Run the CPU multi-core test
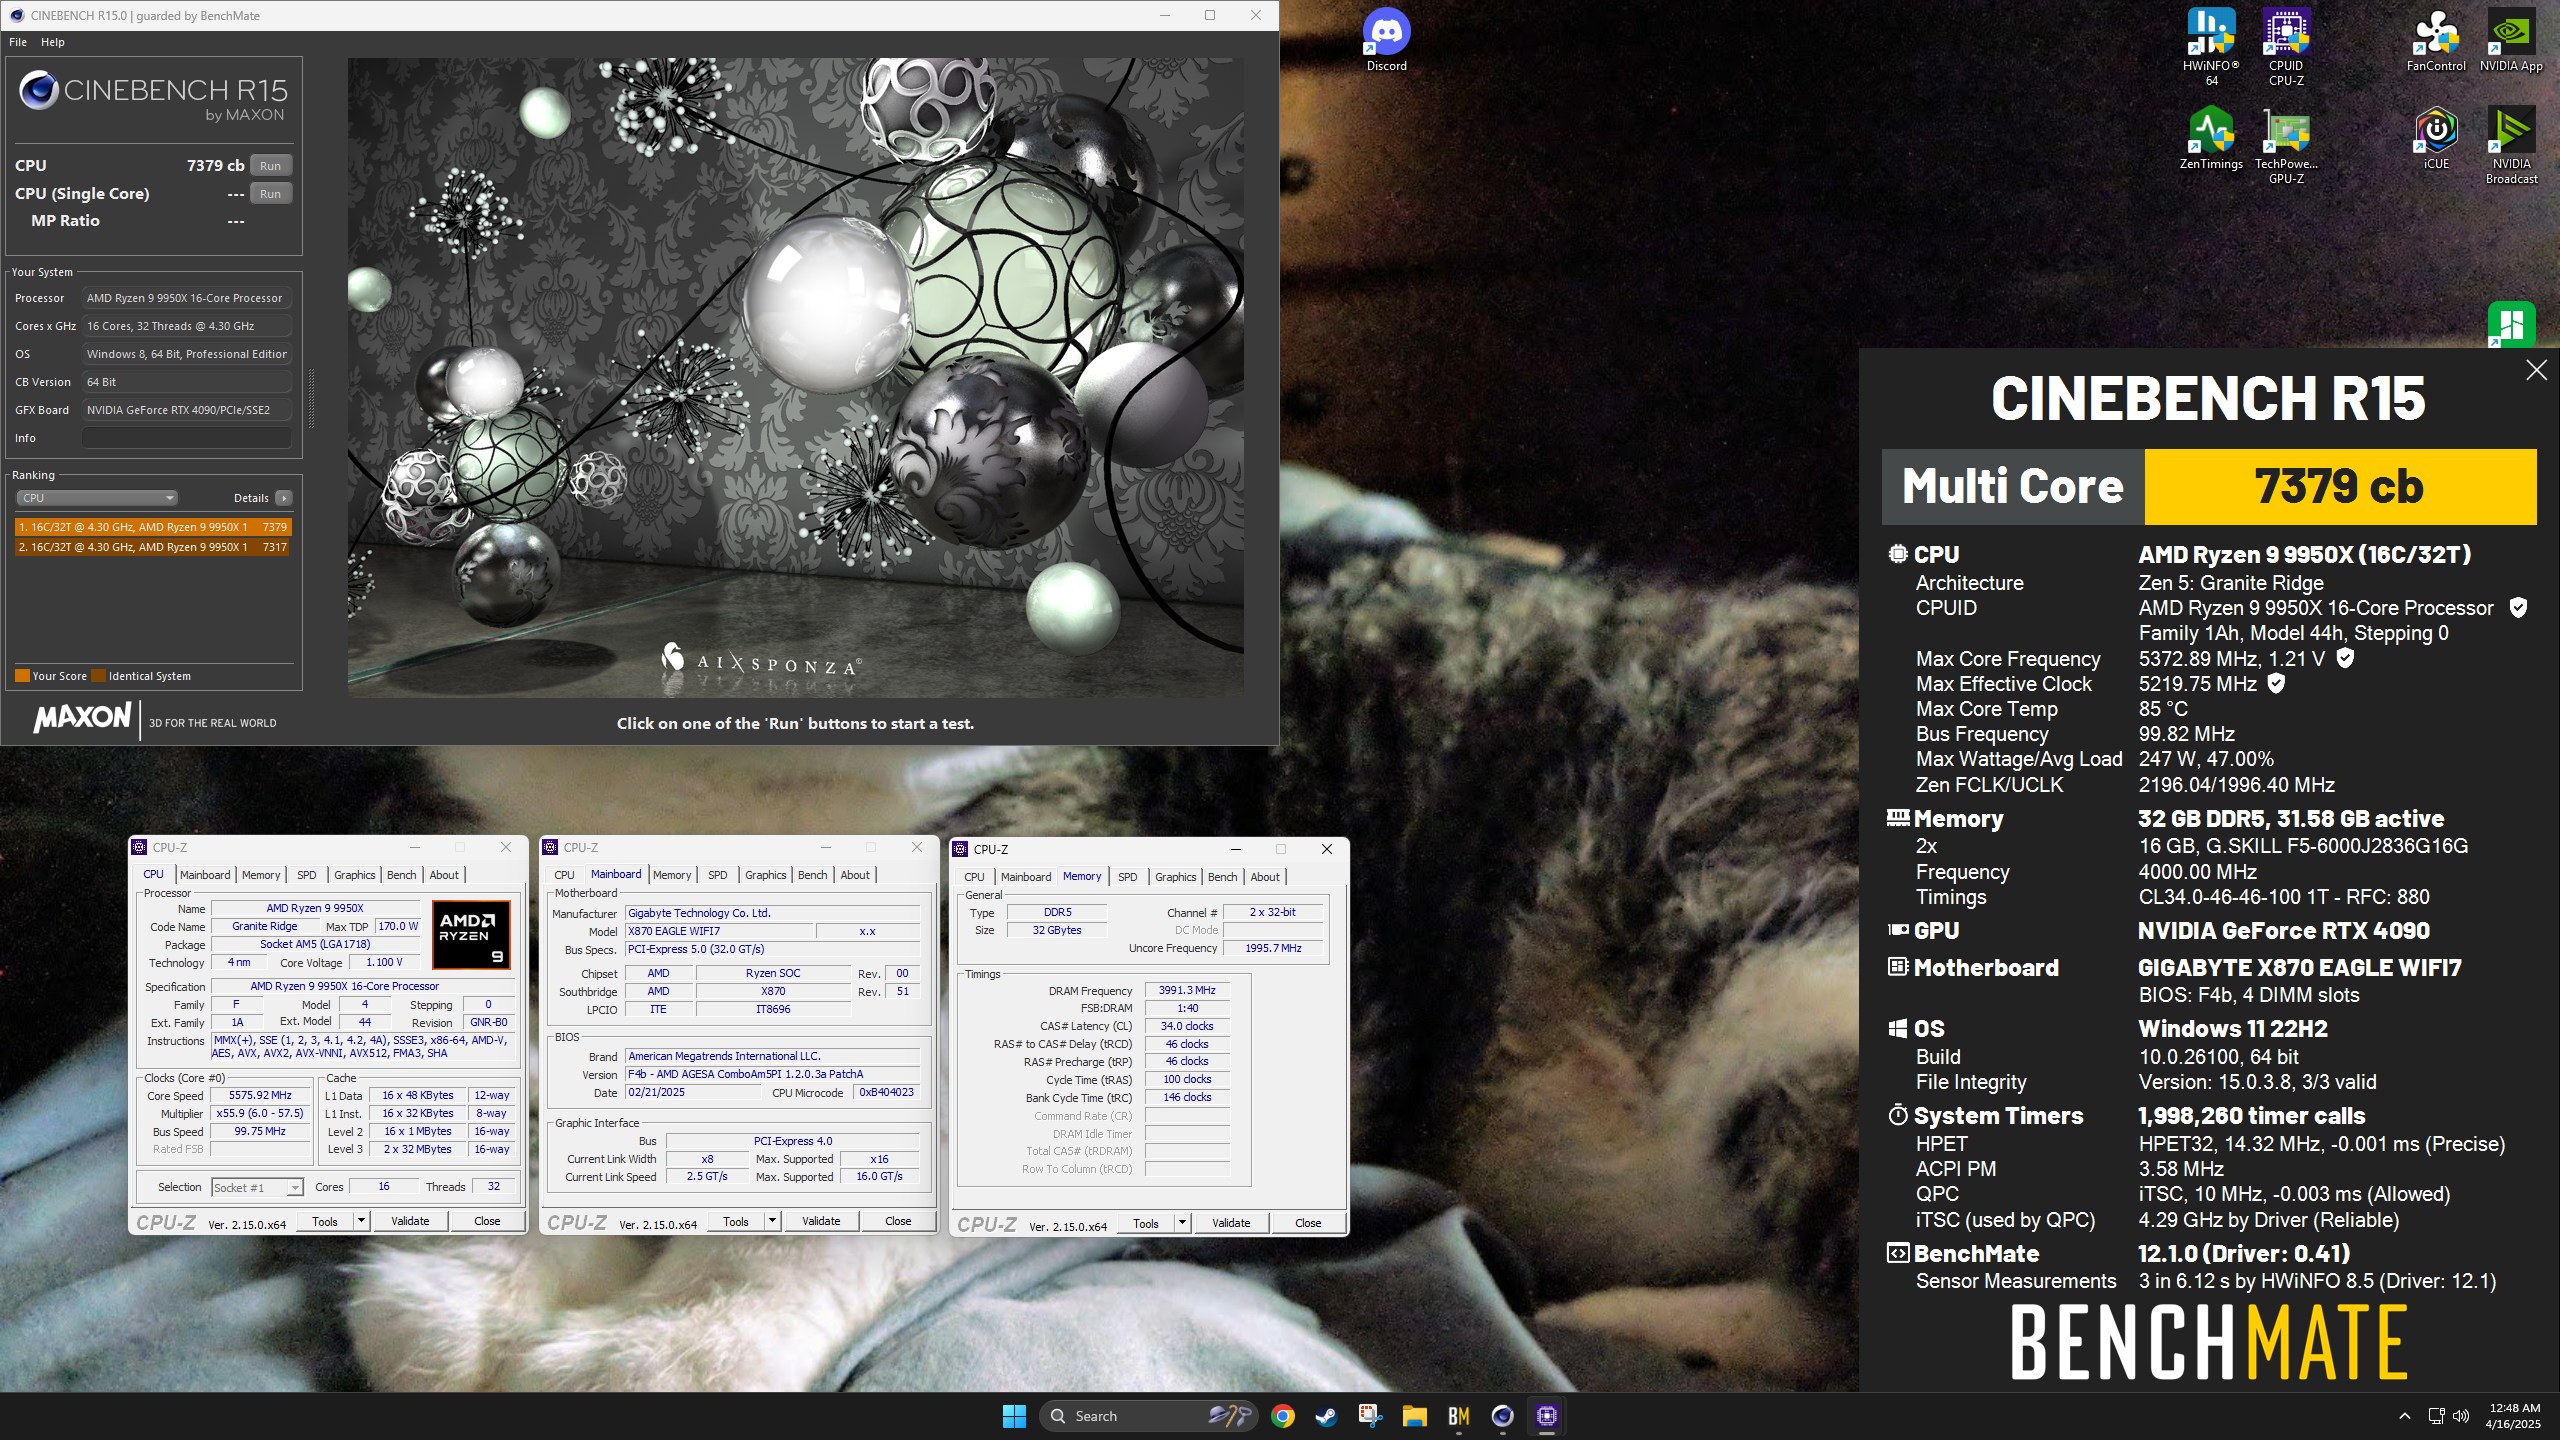 click(270, 166)
